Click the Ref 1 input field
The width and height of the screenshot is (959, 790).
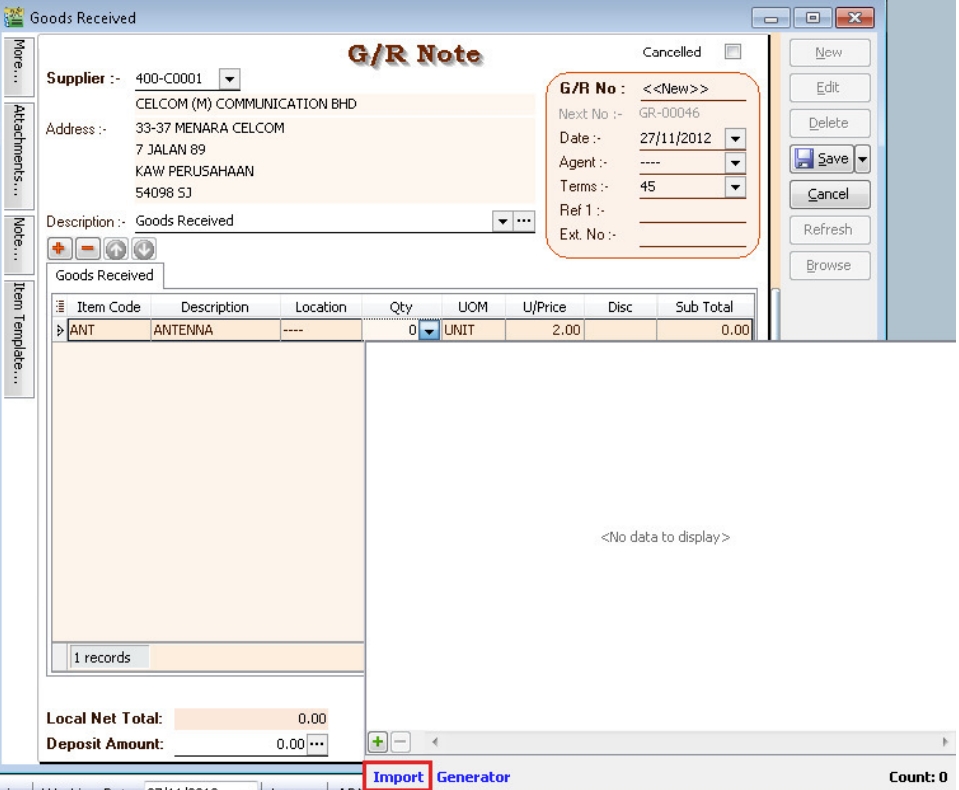click(x=692, y=211)
